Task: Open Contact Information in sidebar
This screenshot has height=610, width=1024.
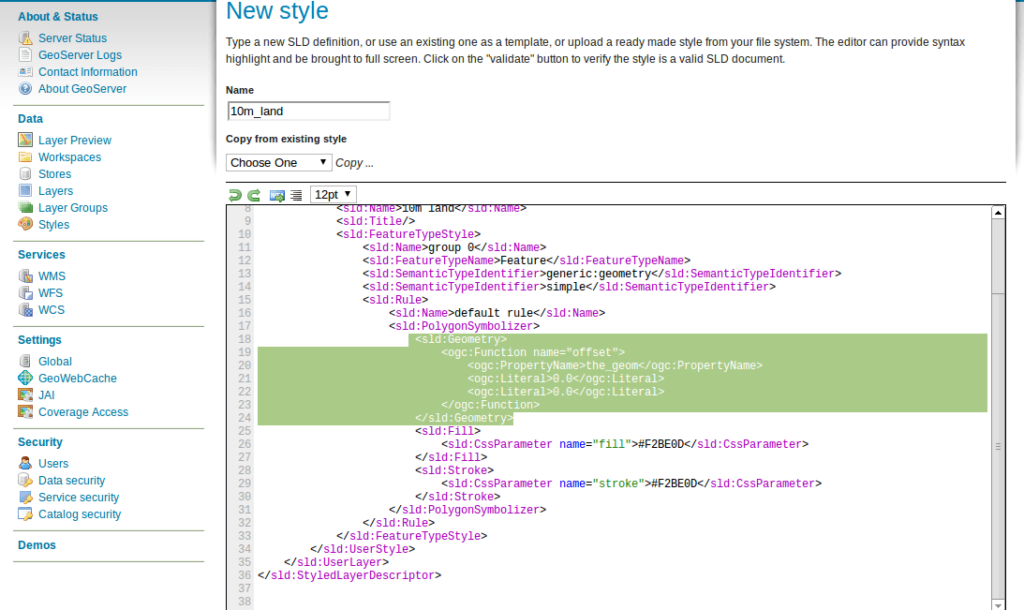Action: (88, 72)
